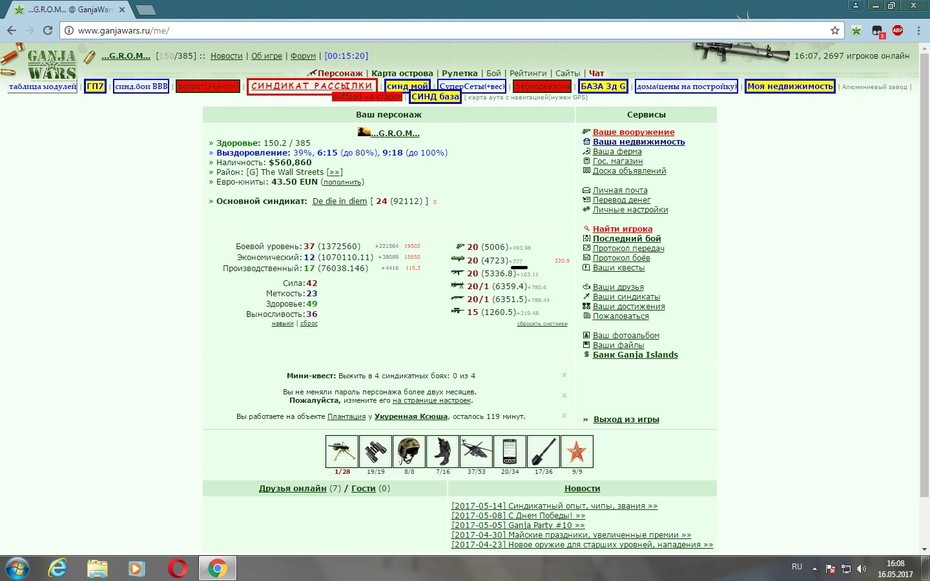Open the binoculars item slot 19/19
Image resolution: width=930 pixels, height=581 pixels.
375,451
